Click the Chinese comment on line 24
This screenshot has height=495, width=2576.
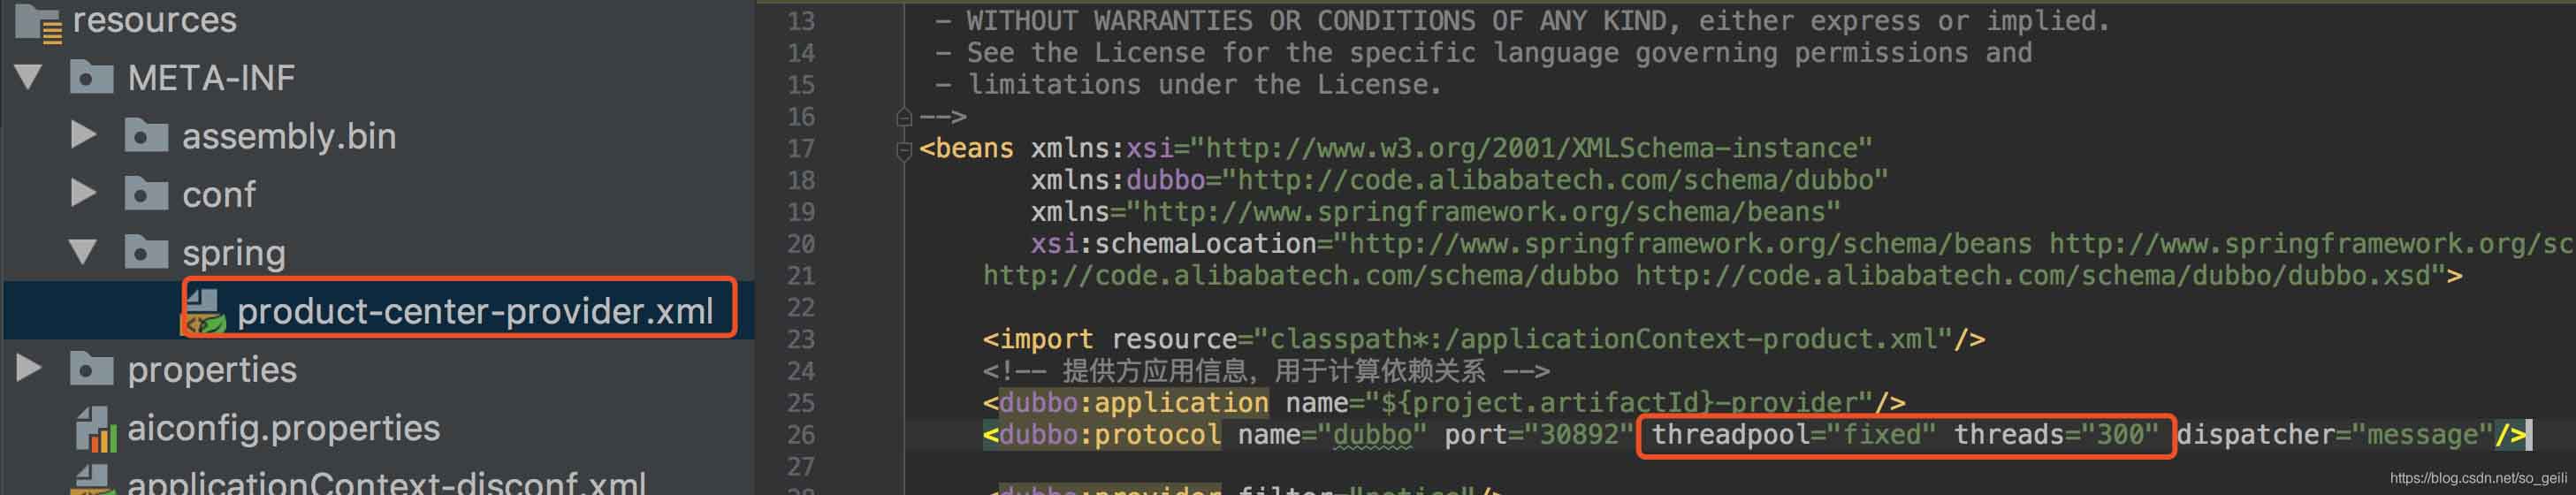[1266, 371]
